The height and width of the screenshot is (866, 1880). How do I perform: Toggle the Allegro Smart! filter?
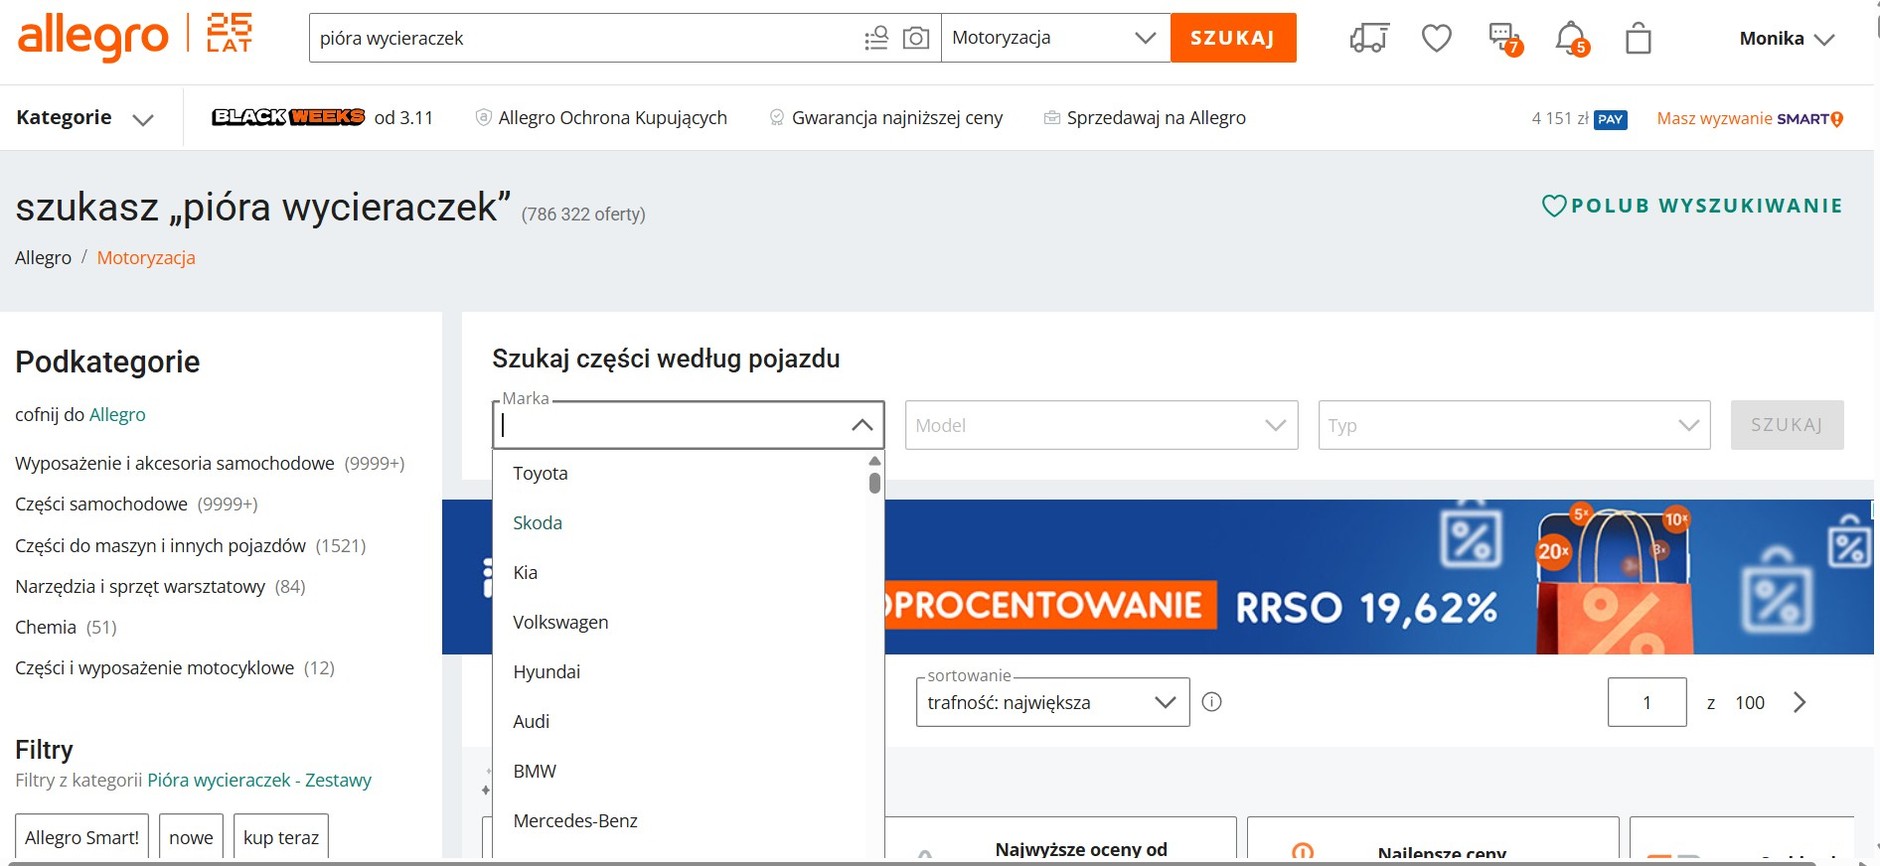coord(82,837)
